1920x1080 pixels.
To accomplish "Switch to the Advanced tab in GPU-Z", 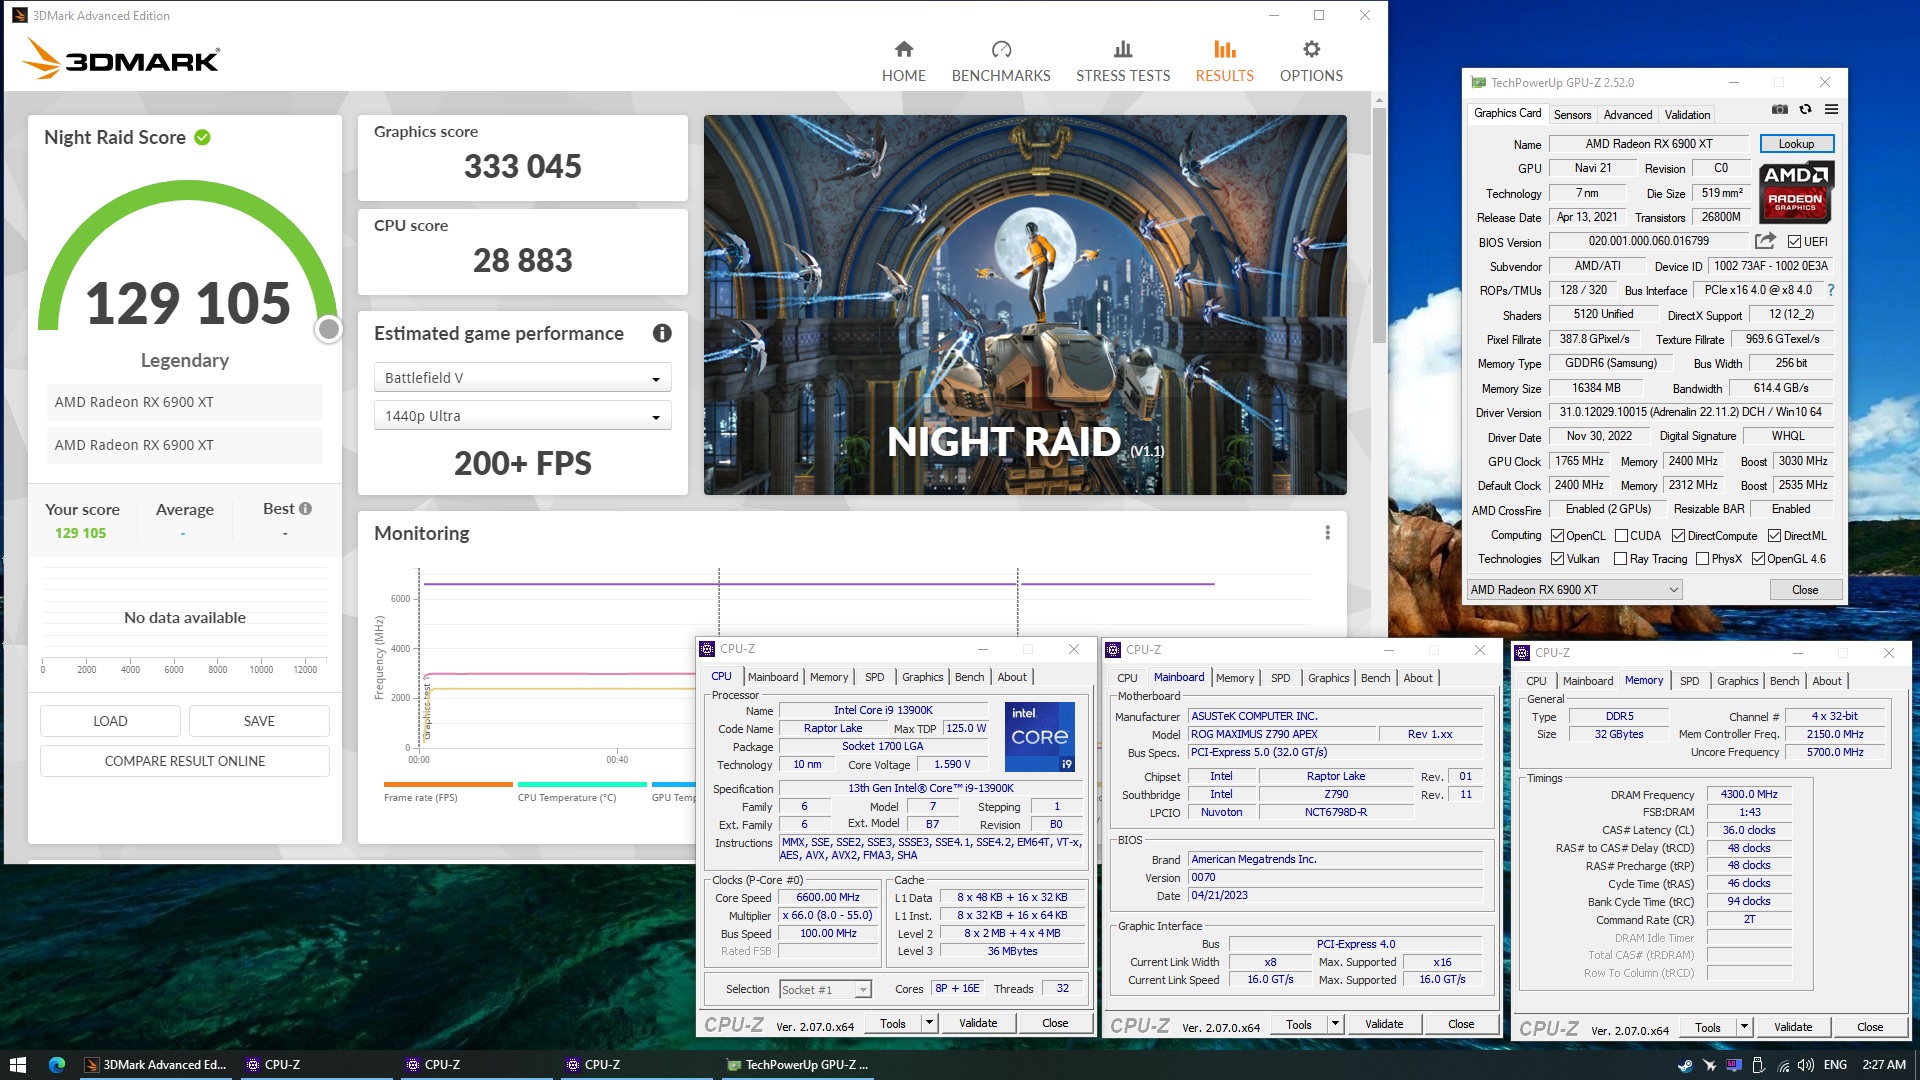I will click(1627, 115).
